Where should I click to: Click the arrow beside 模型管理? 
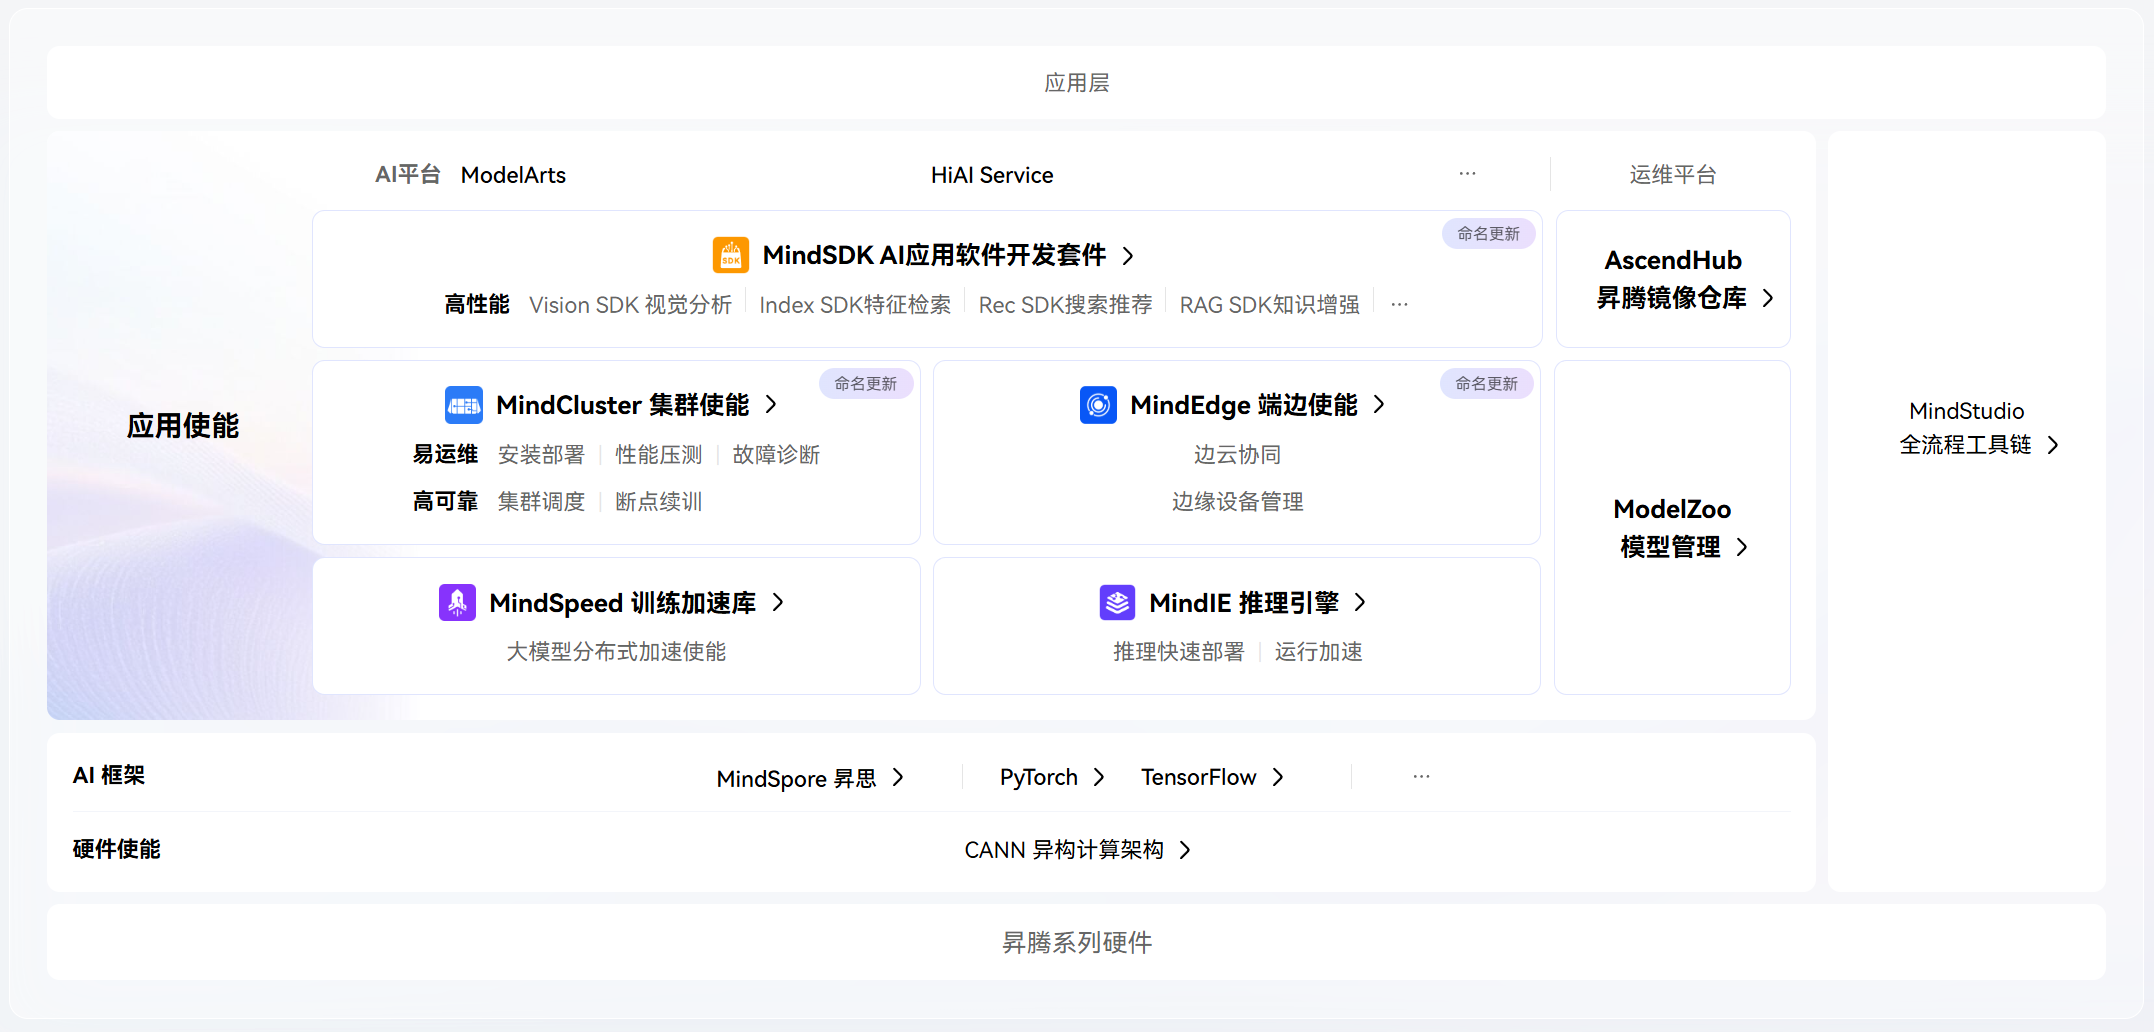(x=1742, y=547)
